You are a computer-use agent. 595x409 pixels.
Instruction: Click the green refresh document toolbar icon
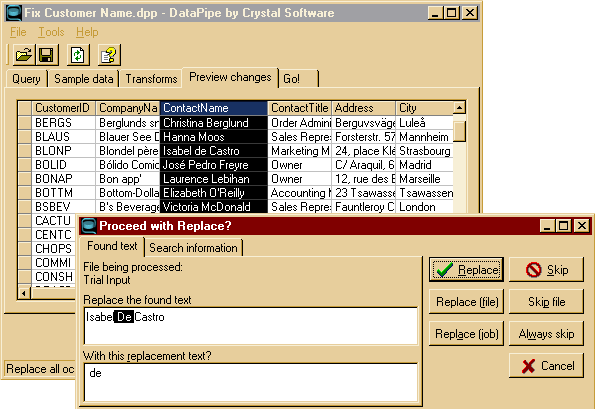coord(78,55)
